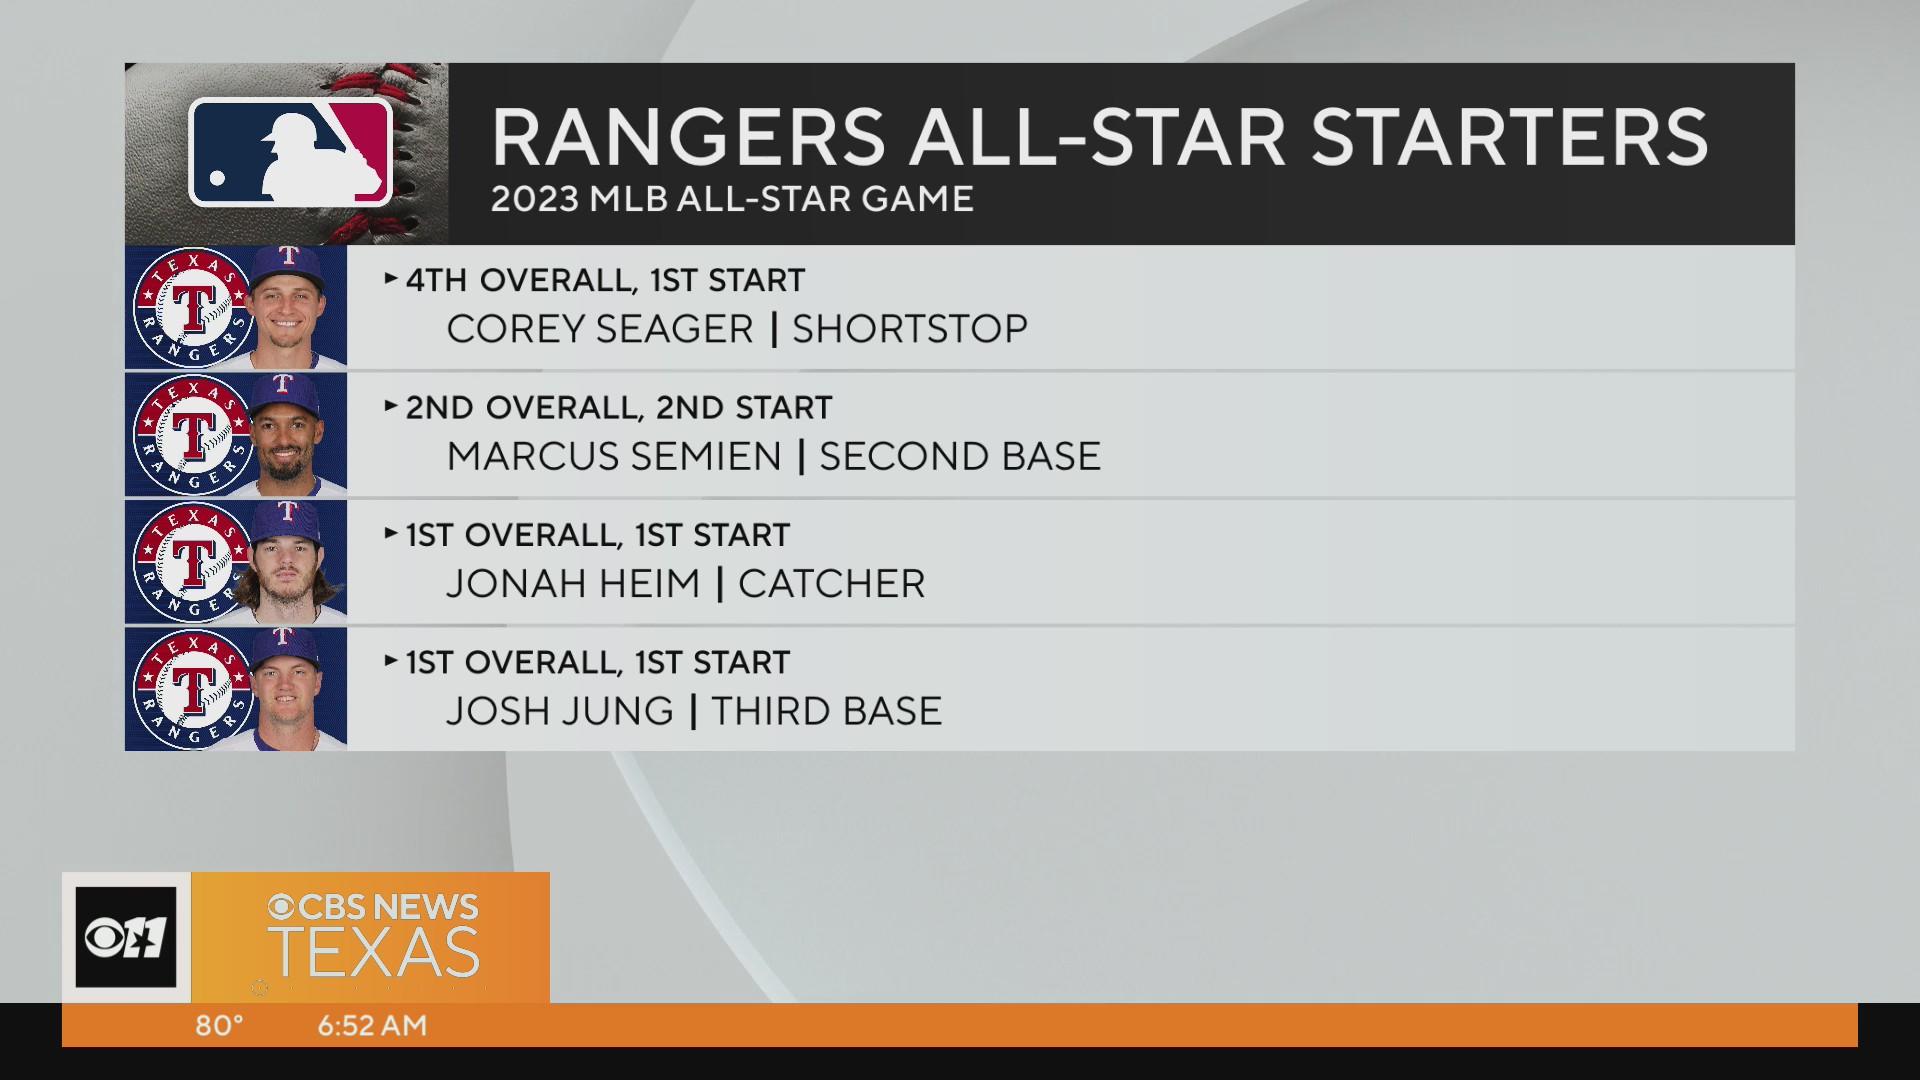Click the CBS 11 station logo
1920x1080 pixels.
[x=126, y=937]
